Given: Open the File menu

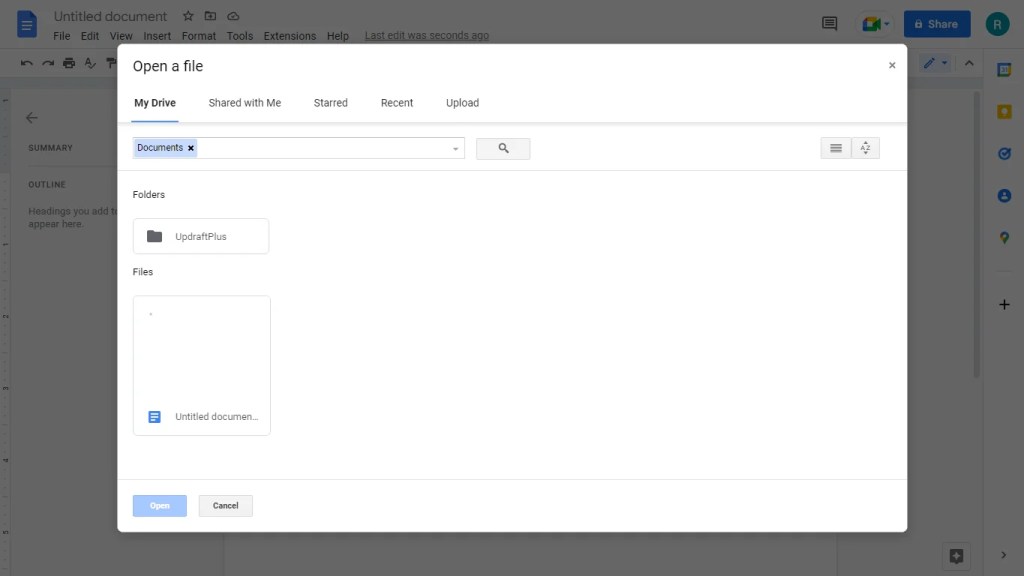Looking at the screenshot, I should [61, 36].
